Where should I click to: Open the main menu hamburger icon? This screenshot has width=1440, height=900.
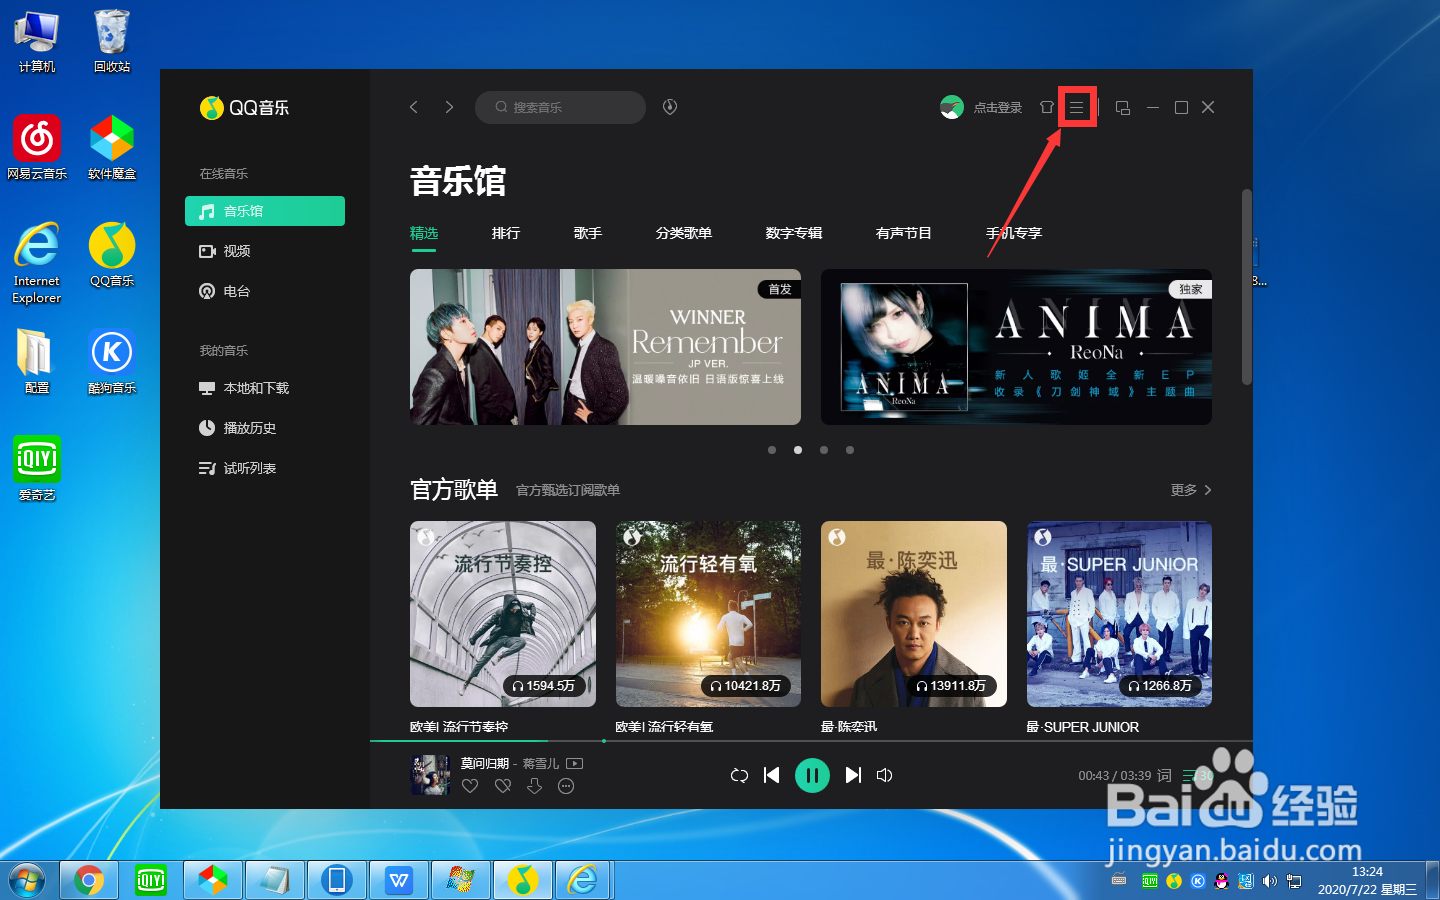1076,107
